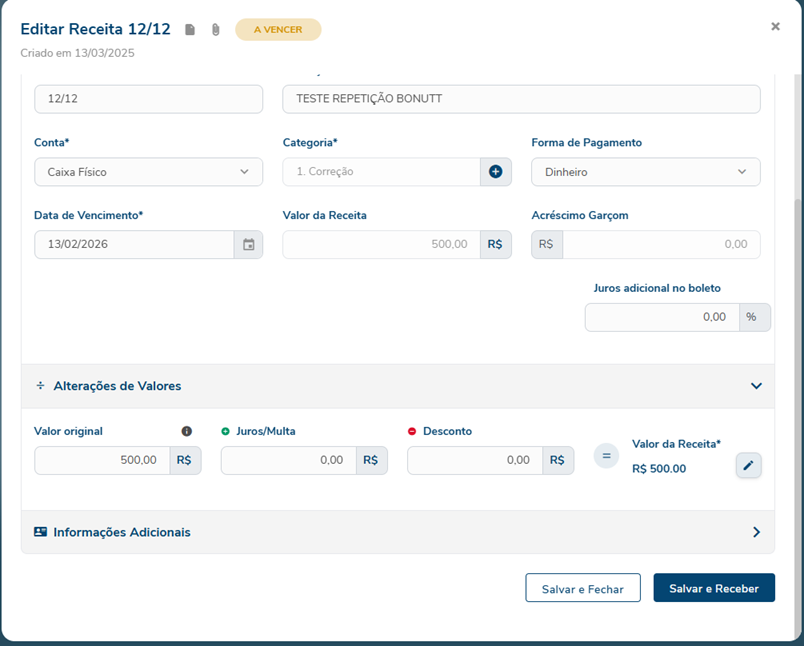Collapse the Alterações de Valores section

[756, 386]
